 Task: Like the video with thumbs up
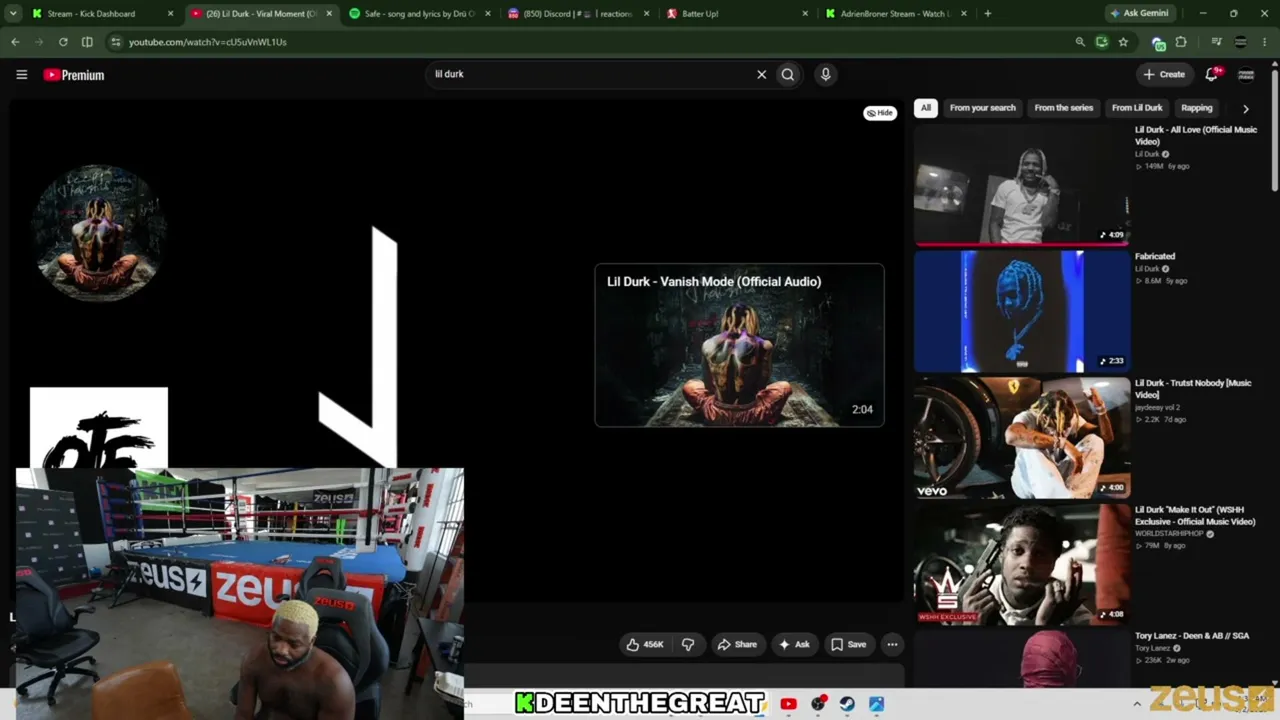(x=645, y=645)
